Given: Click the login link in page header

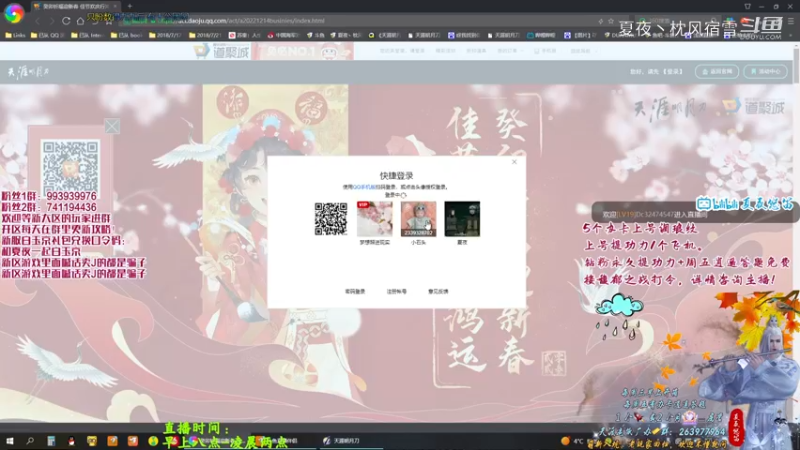Looking at the screenshot, I should pos(672,72).
